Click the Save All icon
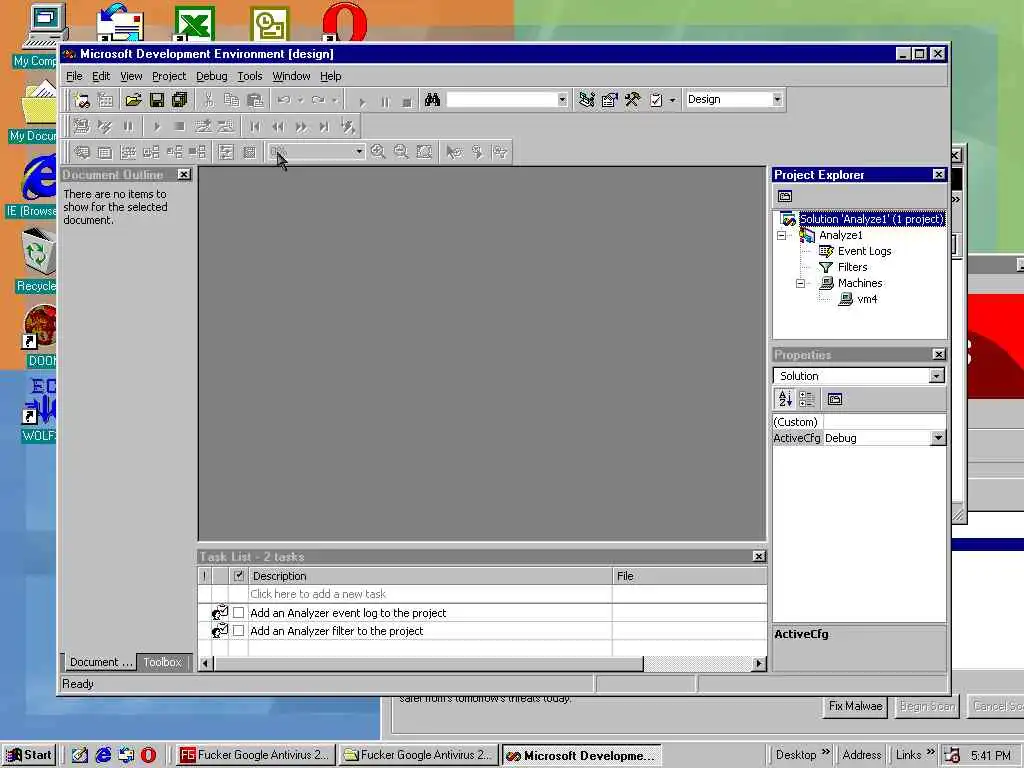This screenshot has width=1024, height=768. [x=180, y=100]
